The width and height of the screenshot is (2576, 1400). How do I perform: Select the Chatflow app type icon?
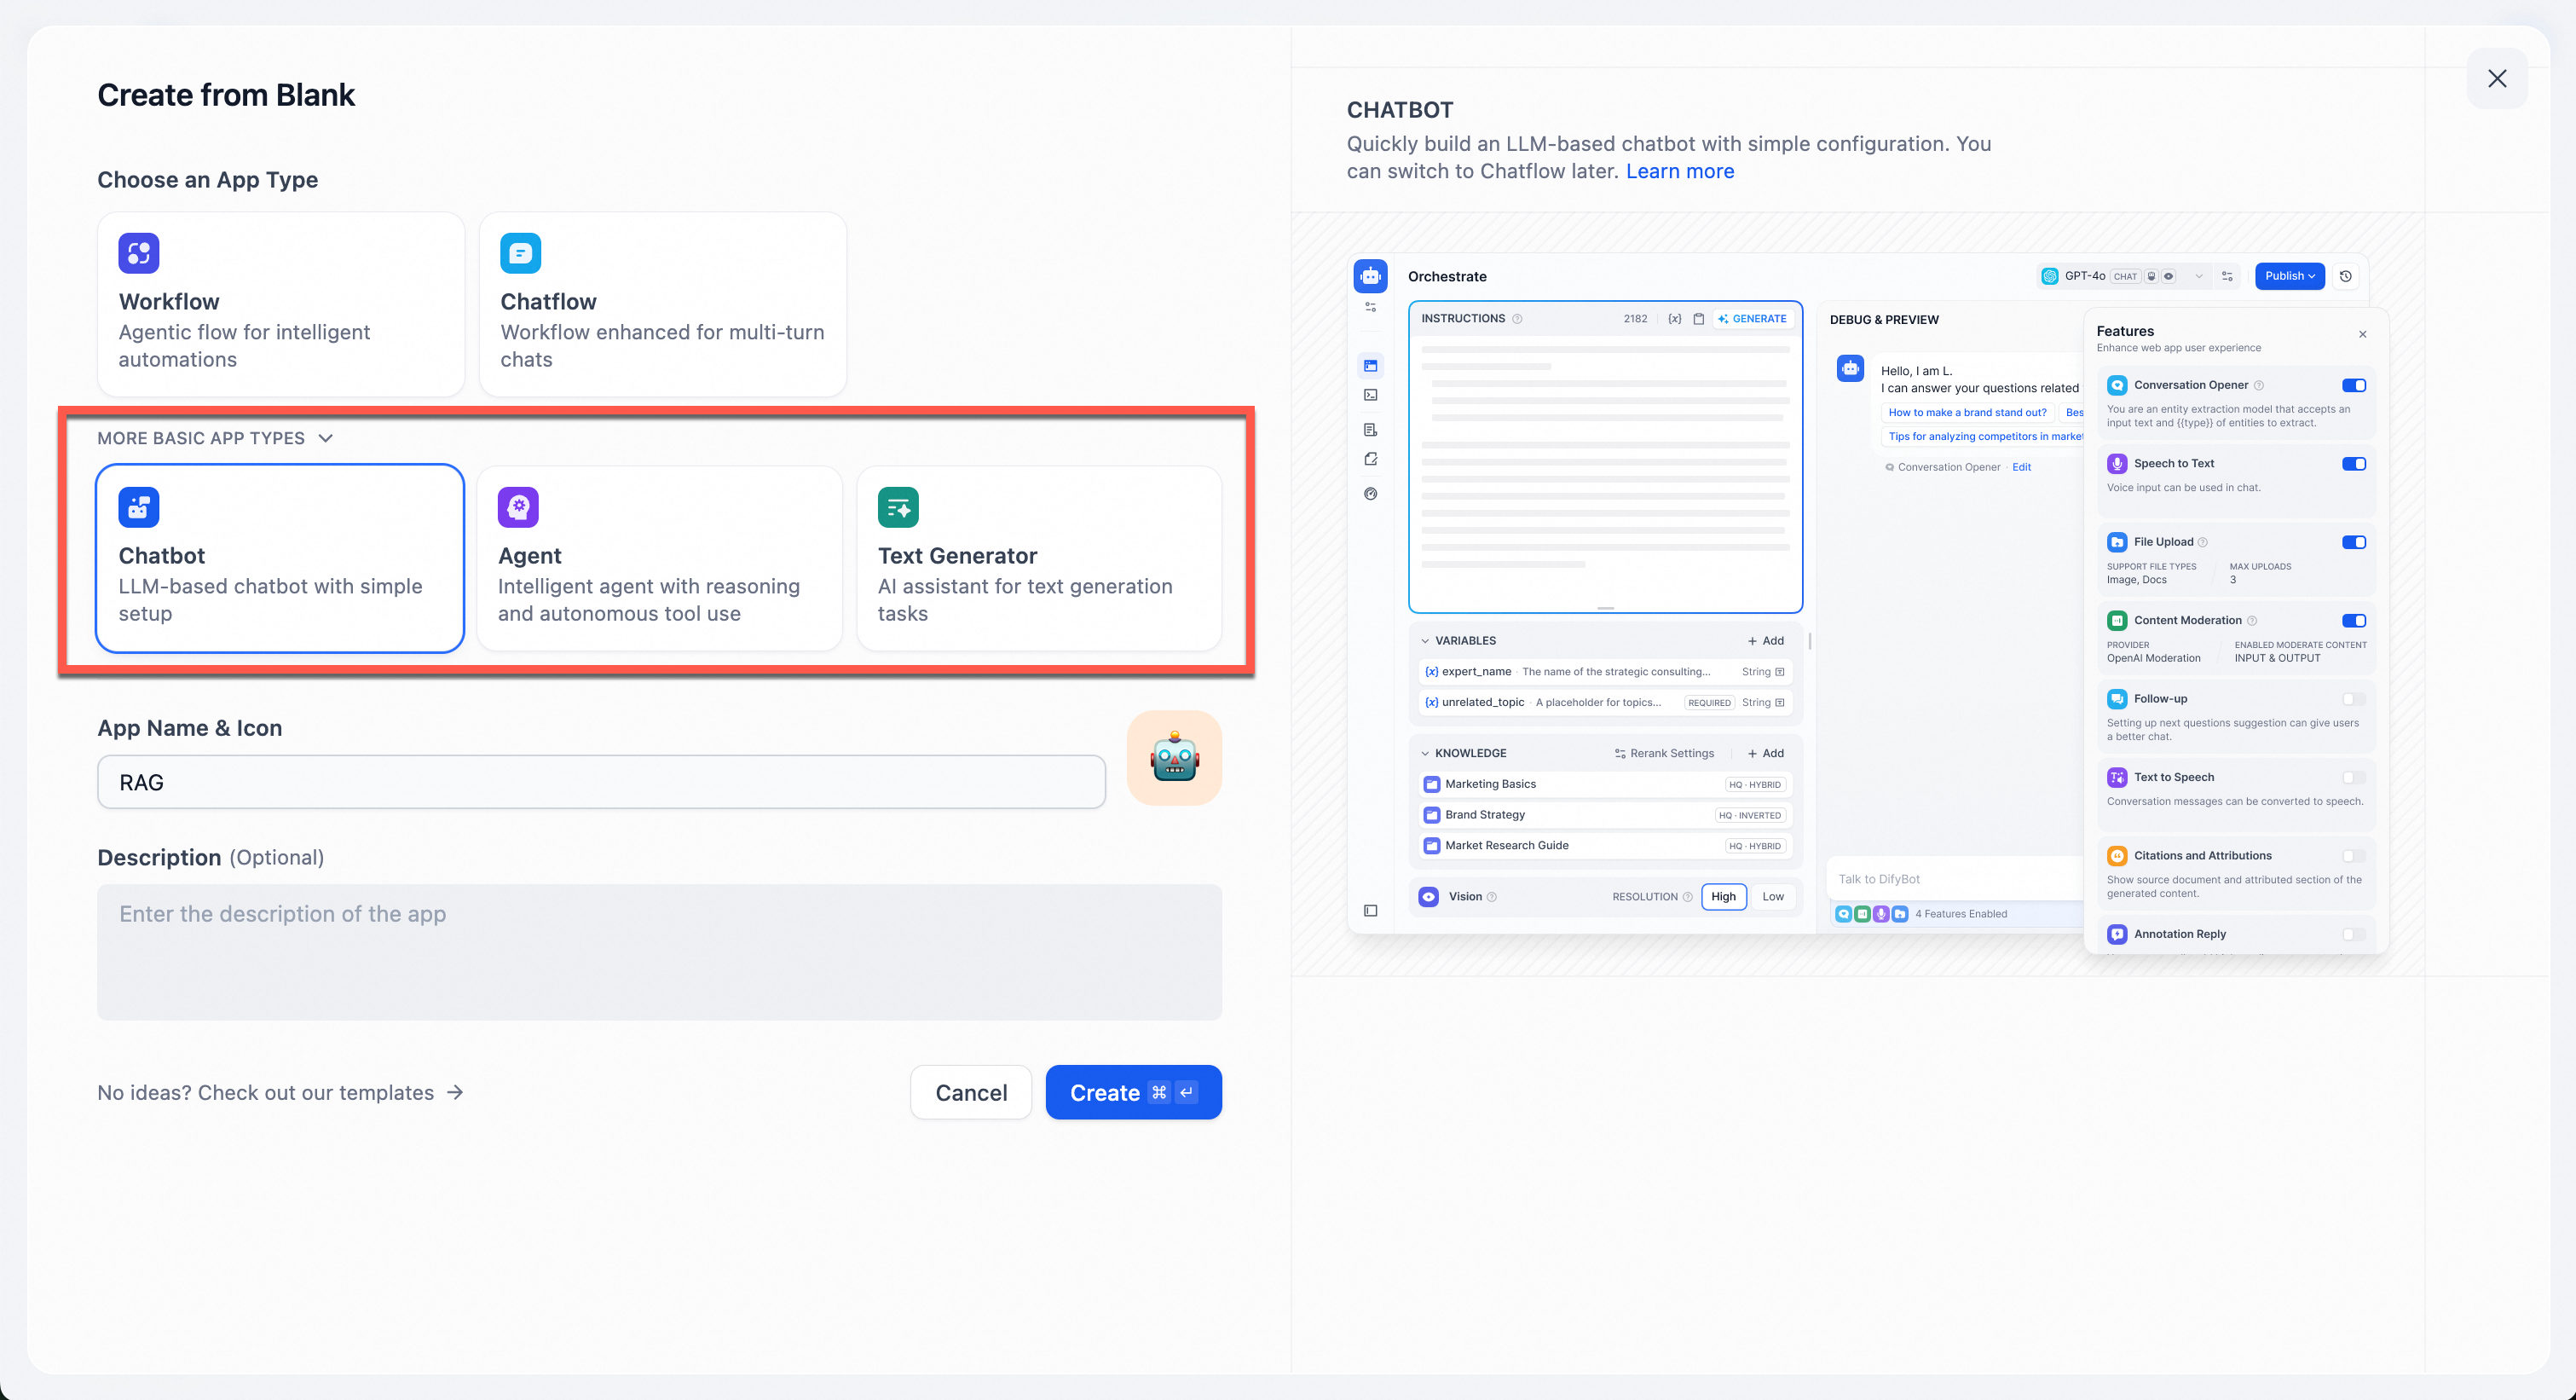click(520, 253)
